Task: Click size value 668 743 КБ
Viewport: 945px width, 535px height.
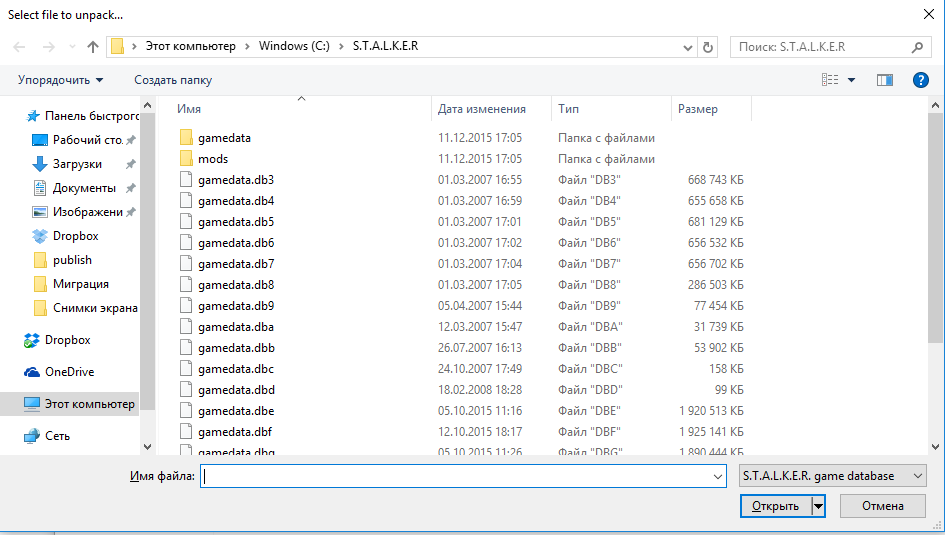Action: [715, 180]
